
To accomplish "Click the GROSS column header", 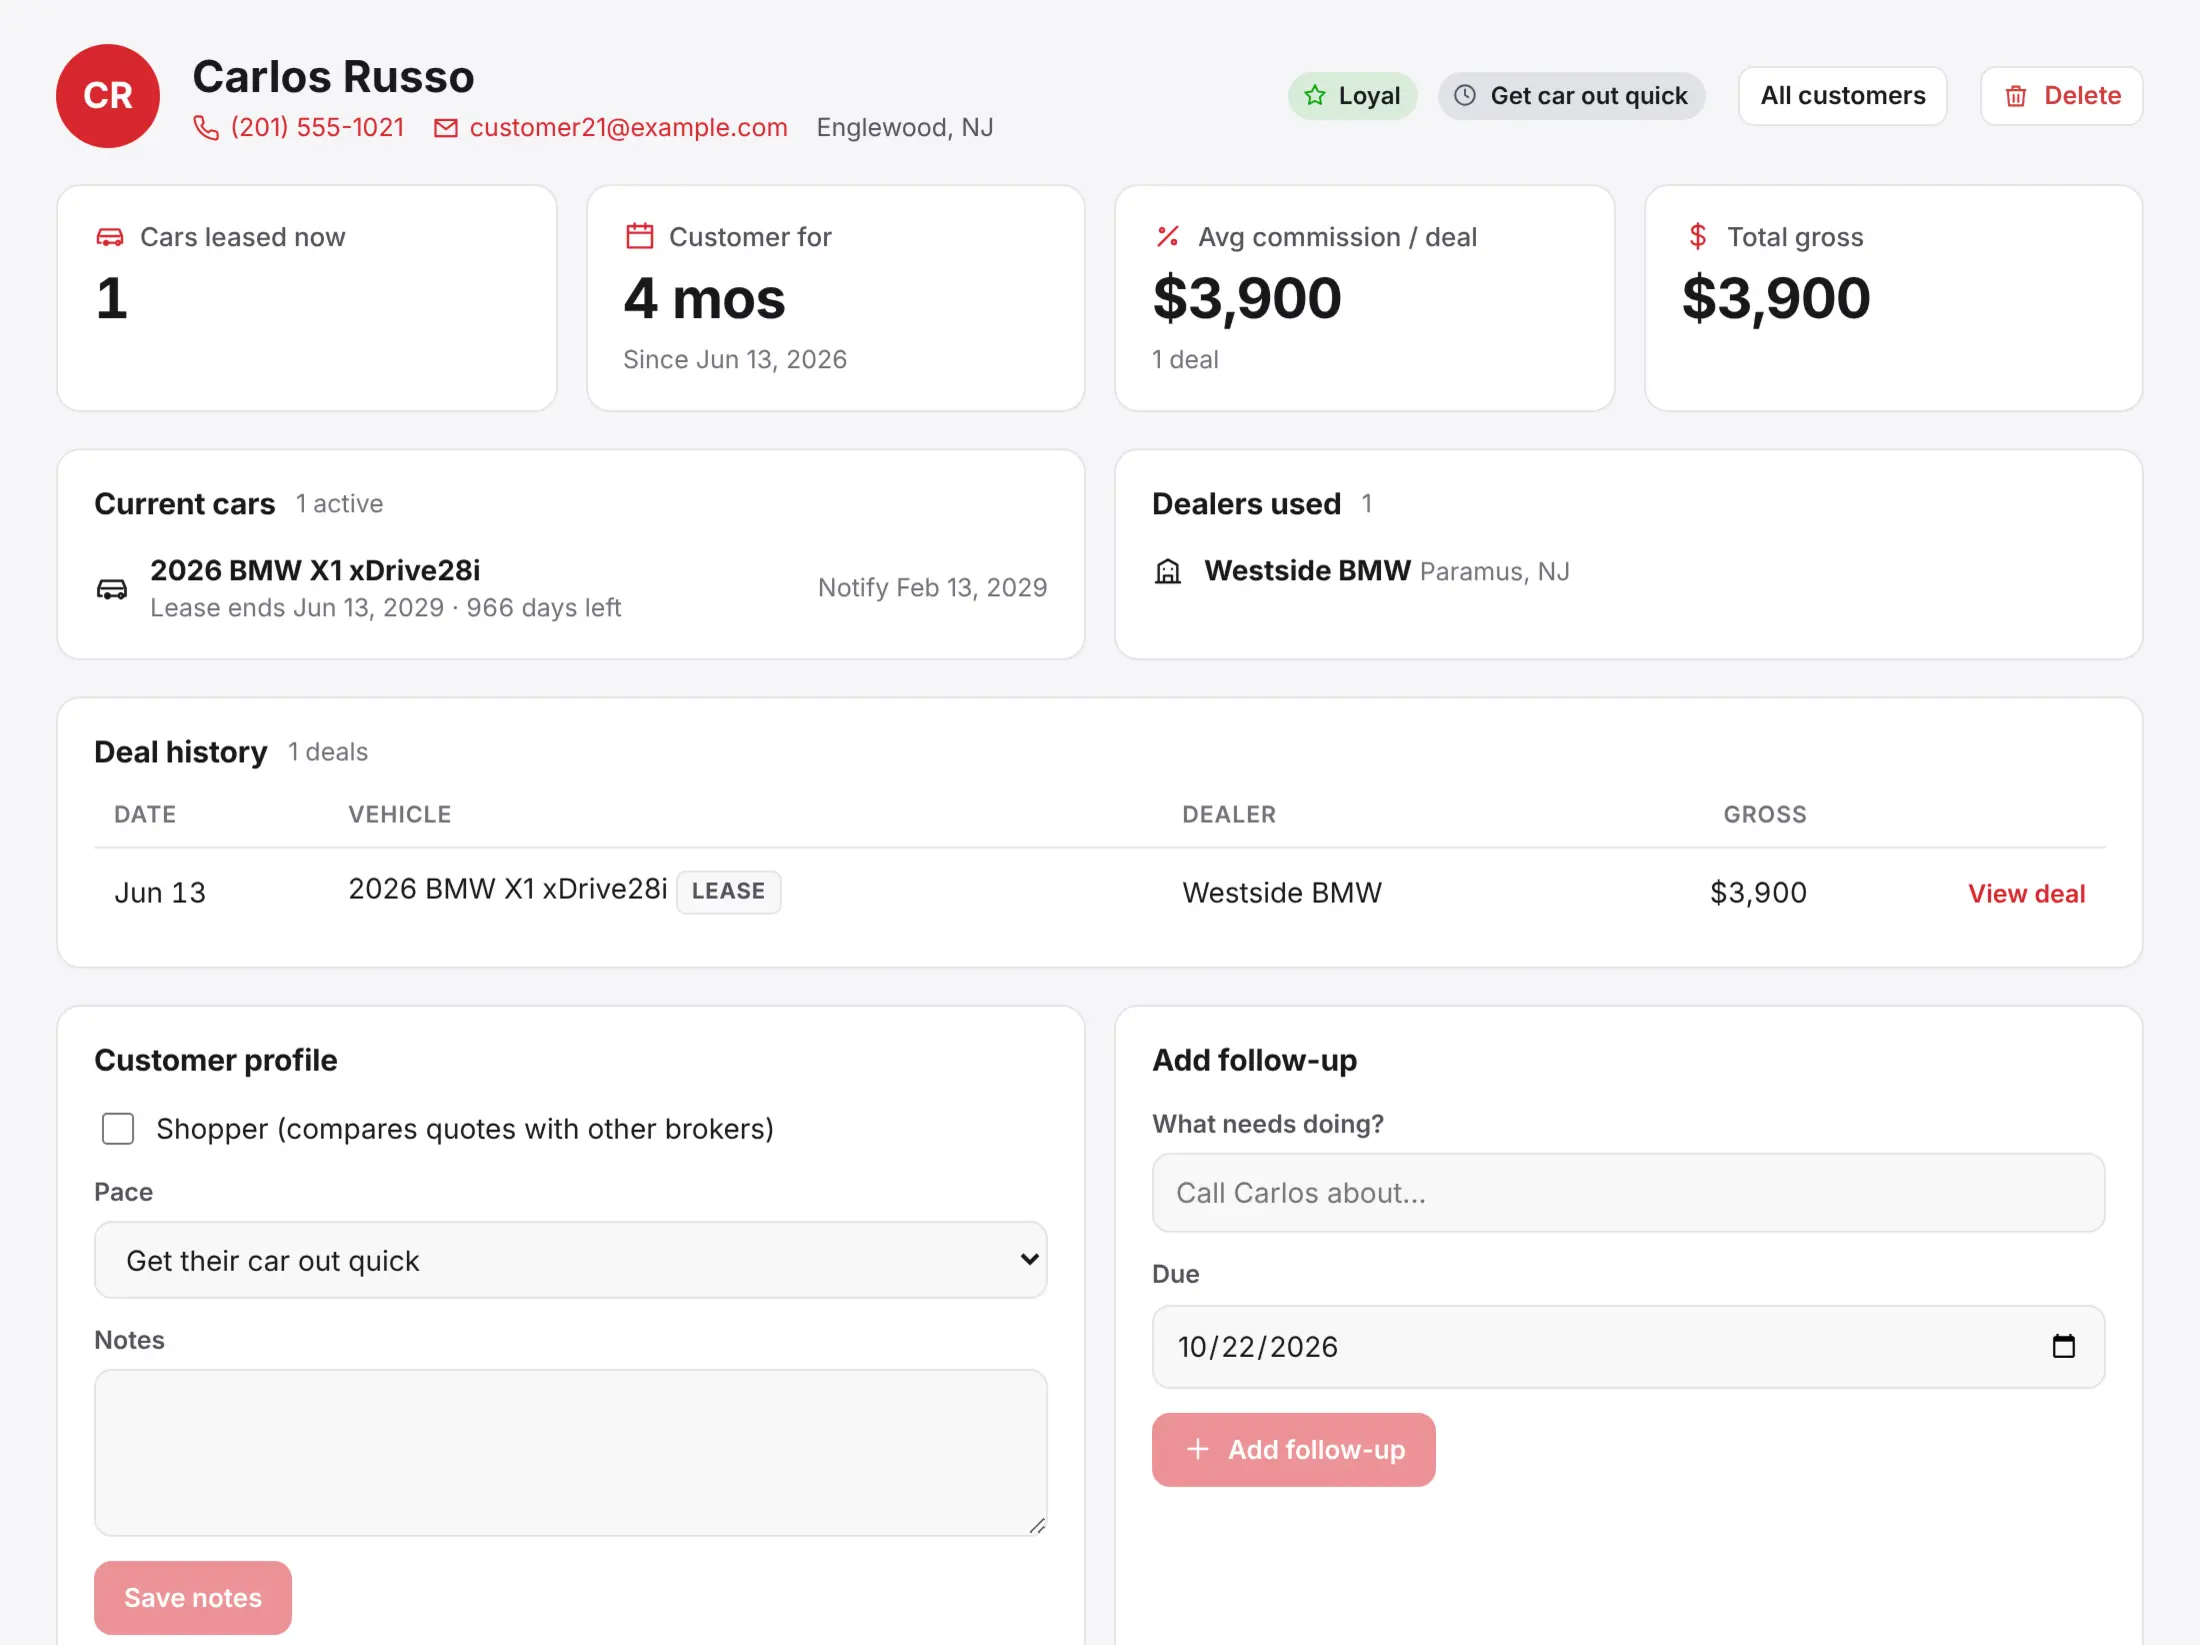I will click(x=1765, y=814).
